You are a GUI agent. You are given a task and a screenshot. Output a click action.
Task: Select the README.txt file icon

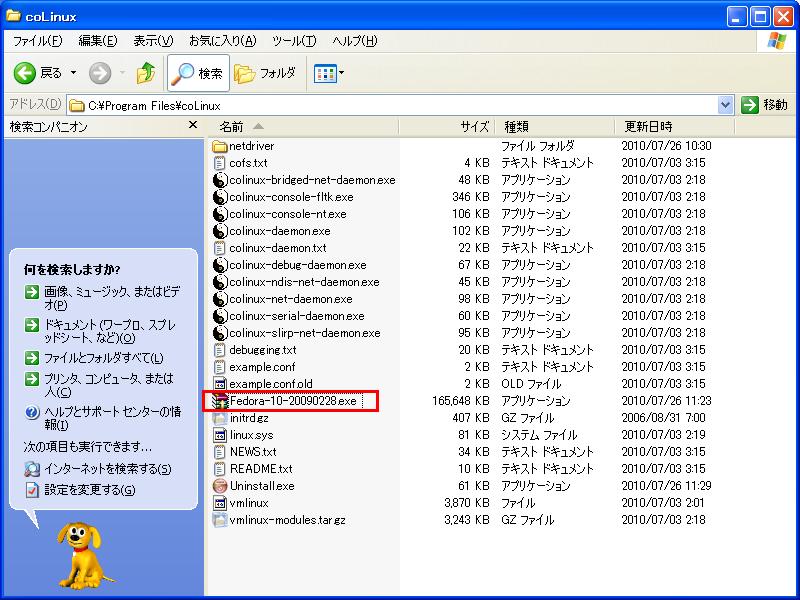220,469
